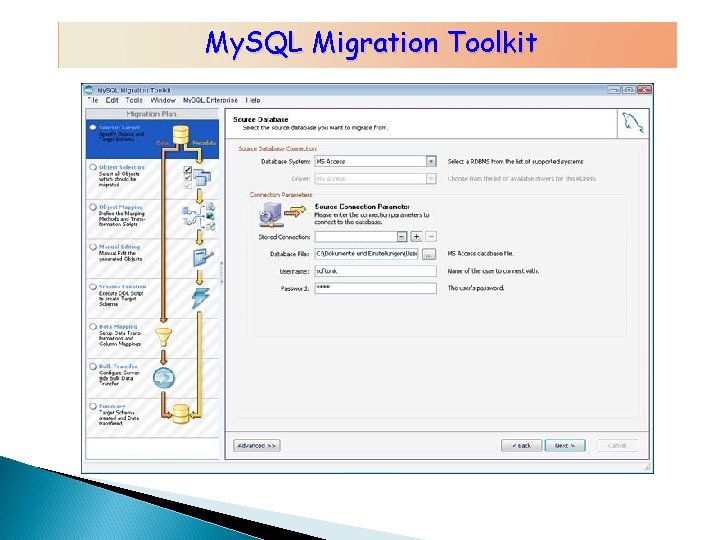Screen dimensions: 720x540
Task: Click the app icon in the title bar
Action: coord(89,90)
